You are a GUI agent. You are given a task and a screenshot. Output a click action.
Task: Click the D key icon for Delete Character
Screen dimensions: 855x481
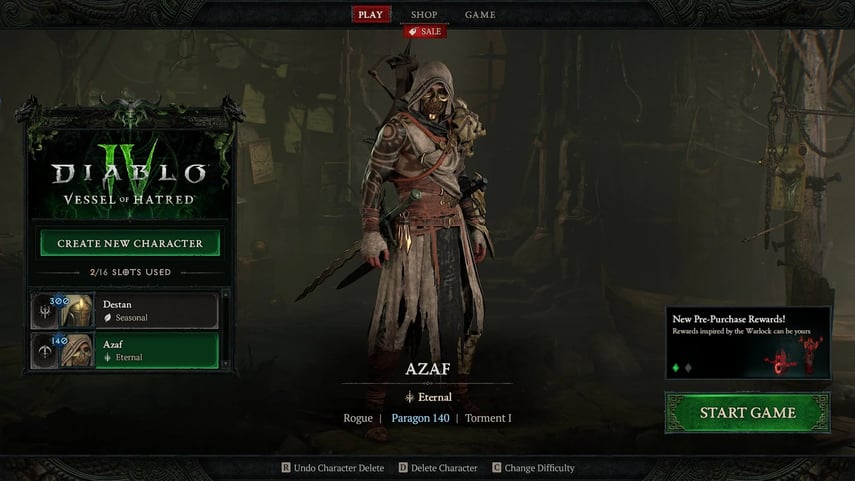[403, 467]
